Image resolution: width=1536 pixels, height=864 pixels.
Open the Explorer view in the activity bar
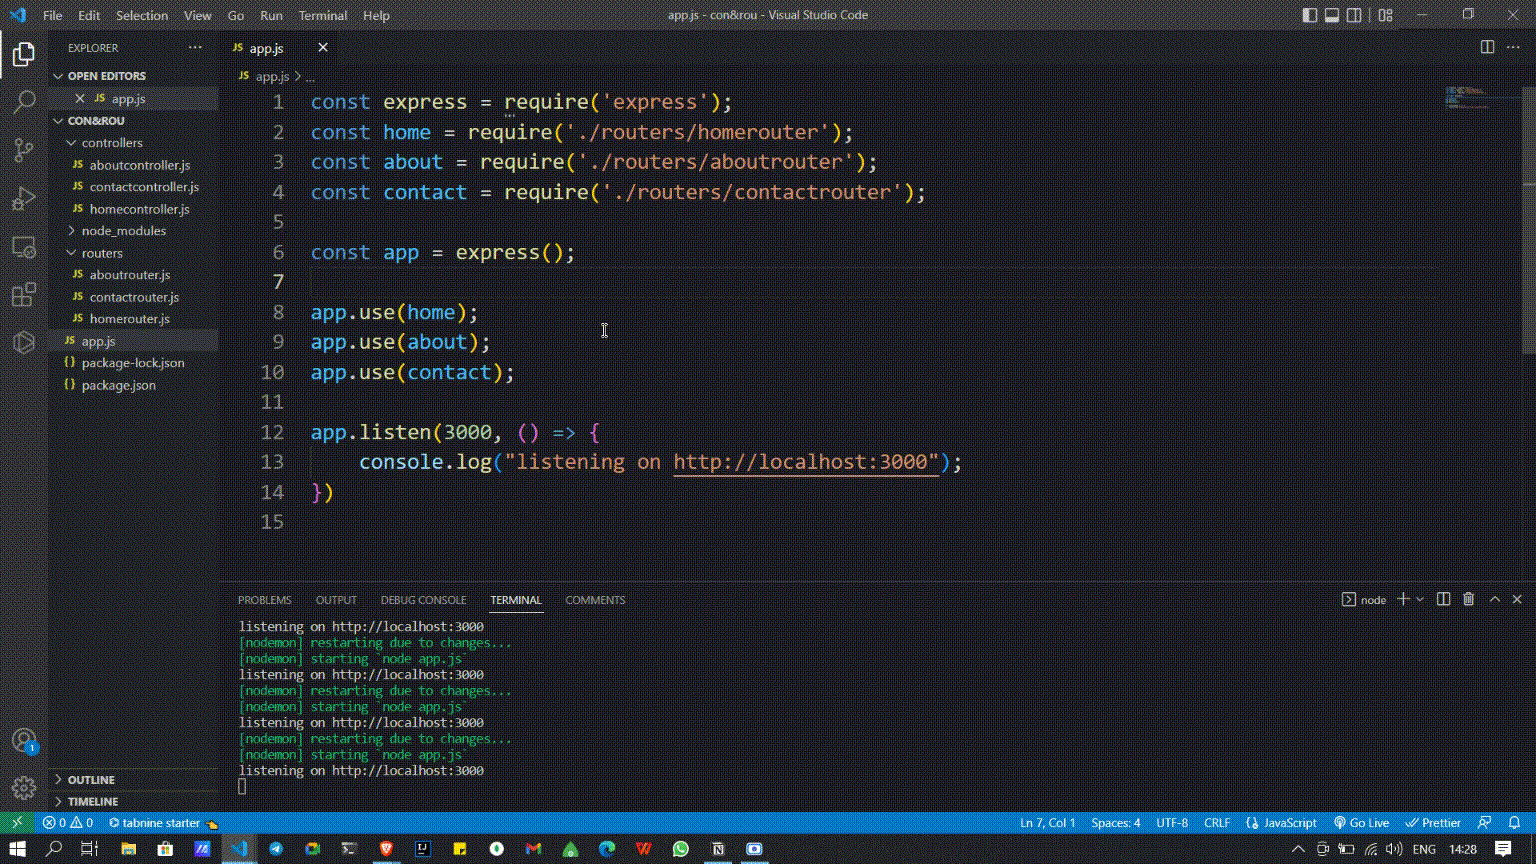(24, 54)
